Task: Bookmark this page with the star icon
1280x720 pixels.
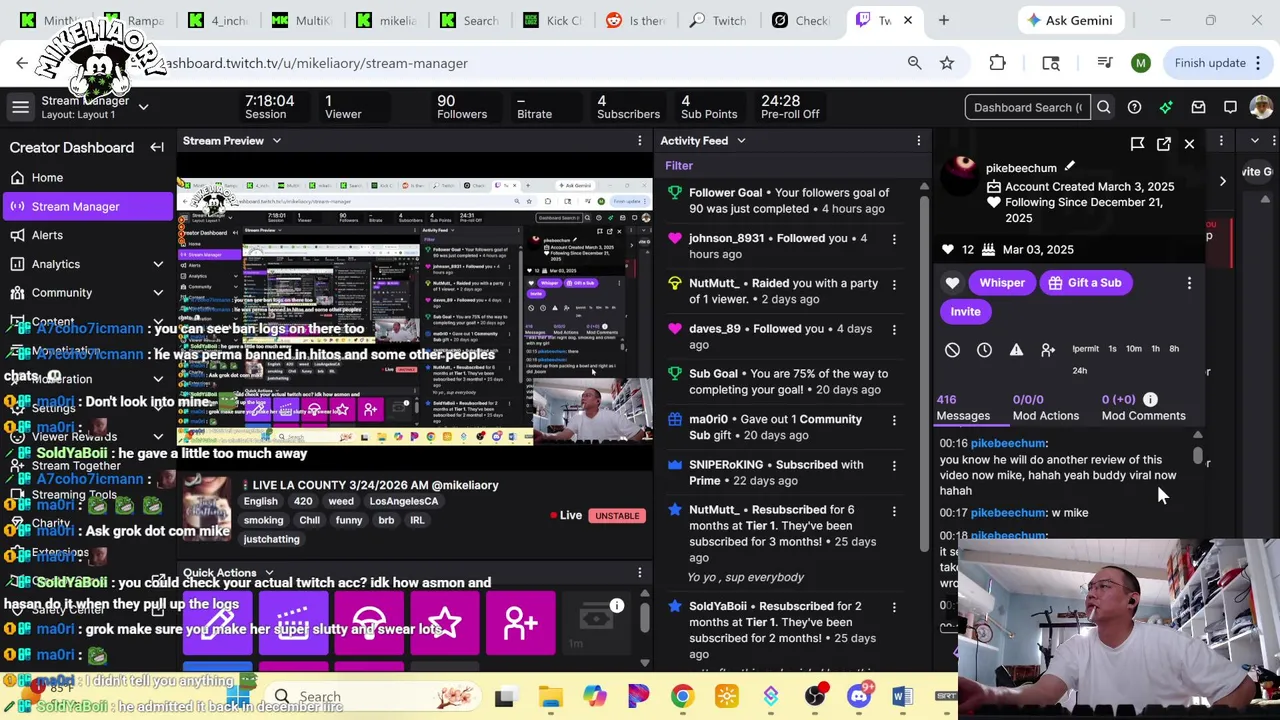Action: [947, 63]
